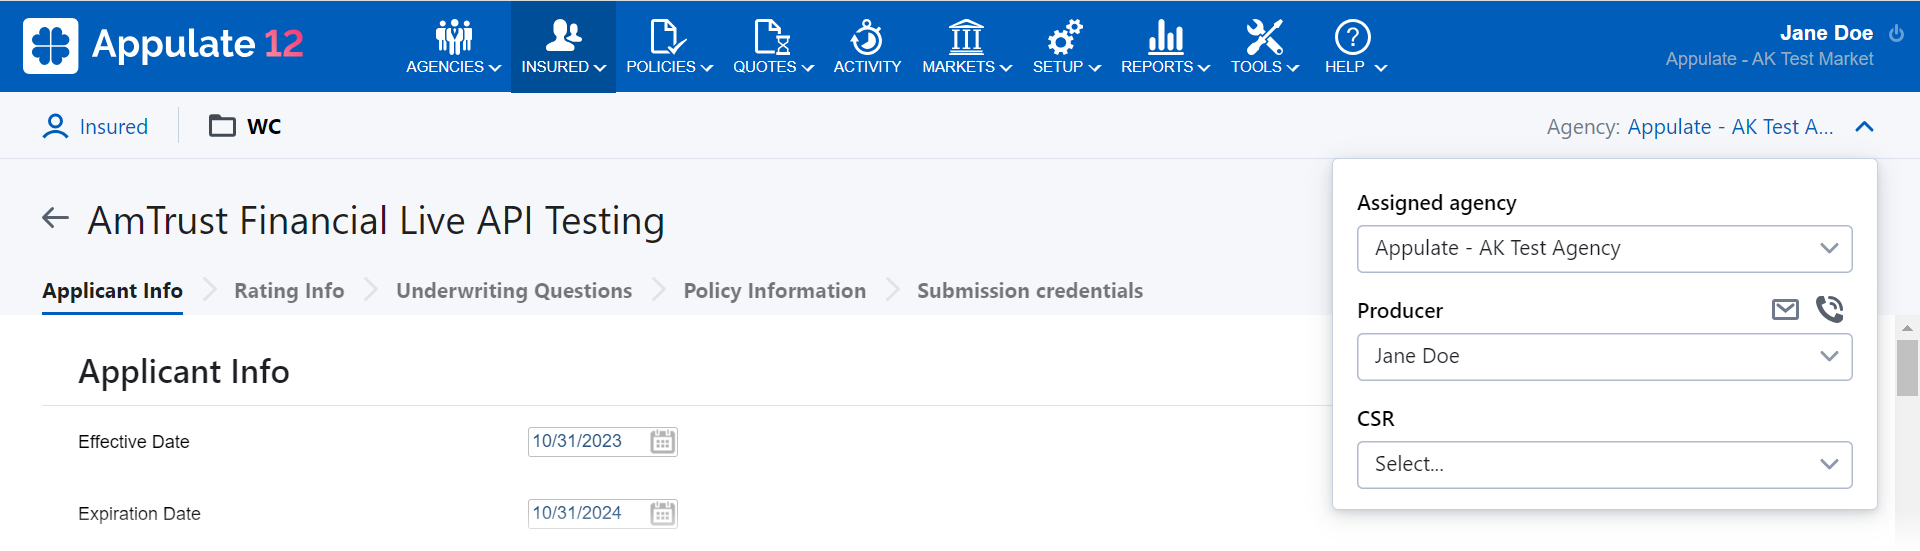Viewport: 1920px width, 551px height.
Task: Click the Insured breadcrumb link
Action: (x=95, y=127)
